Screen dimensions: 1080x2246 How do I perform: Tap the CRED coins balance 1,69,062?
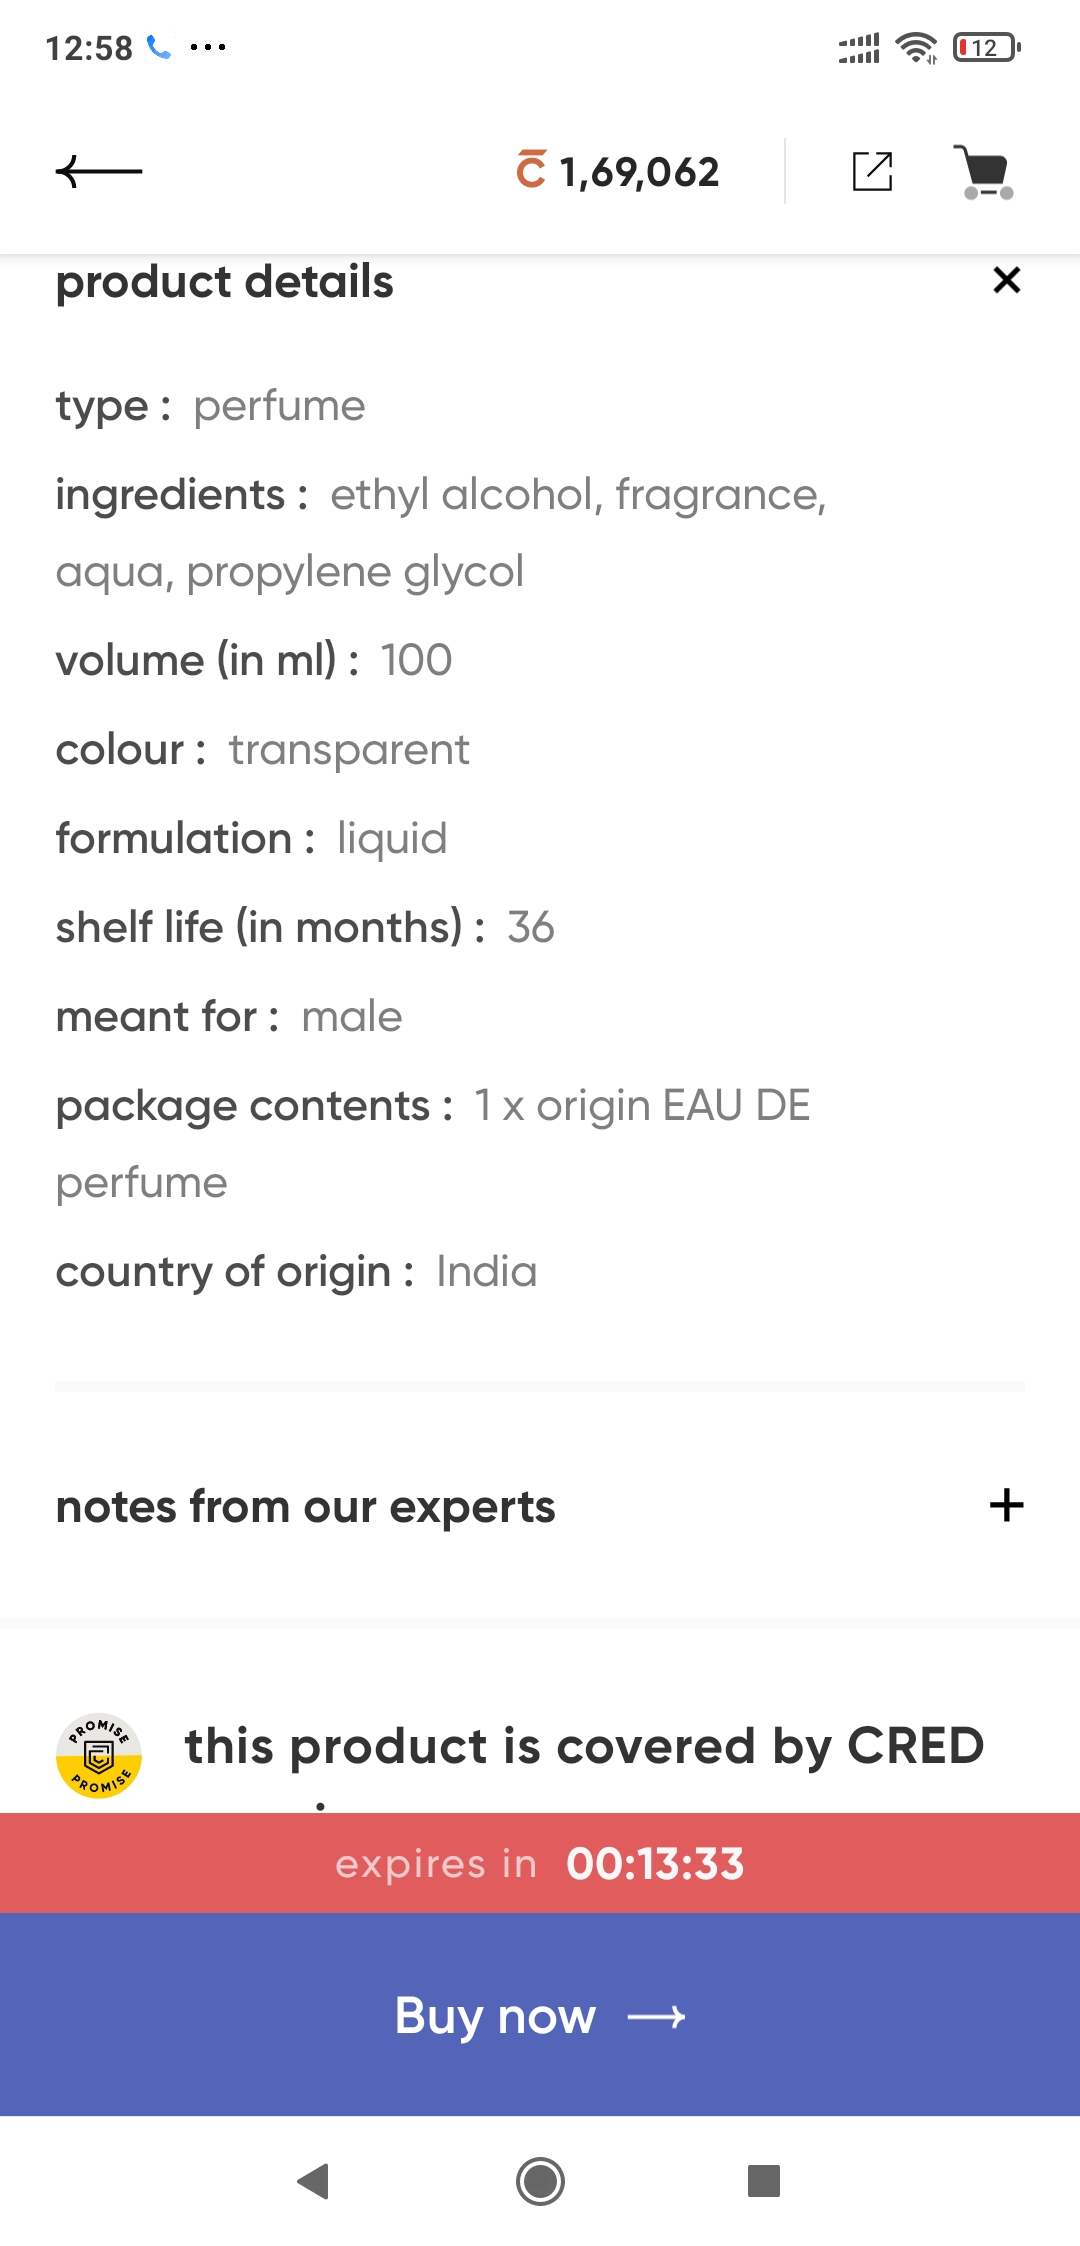[x=618, y=172]
